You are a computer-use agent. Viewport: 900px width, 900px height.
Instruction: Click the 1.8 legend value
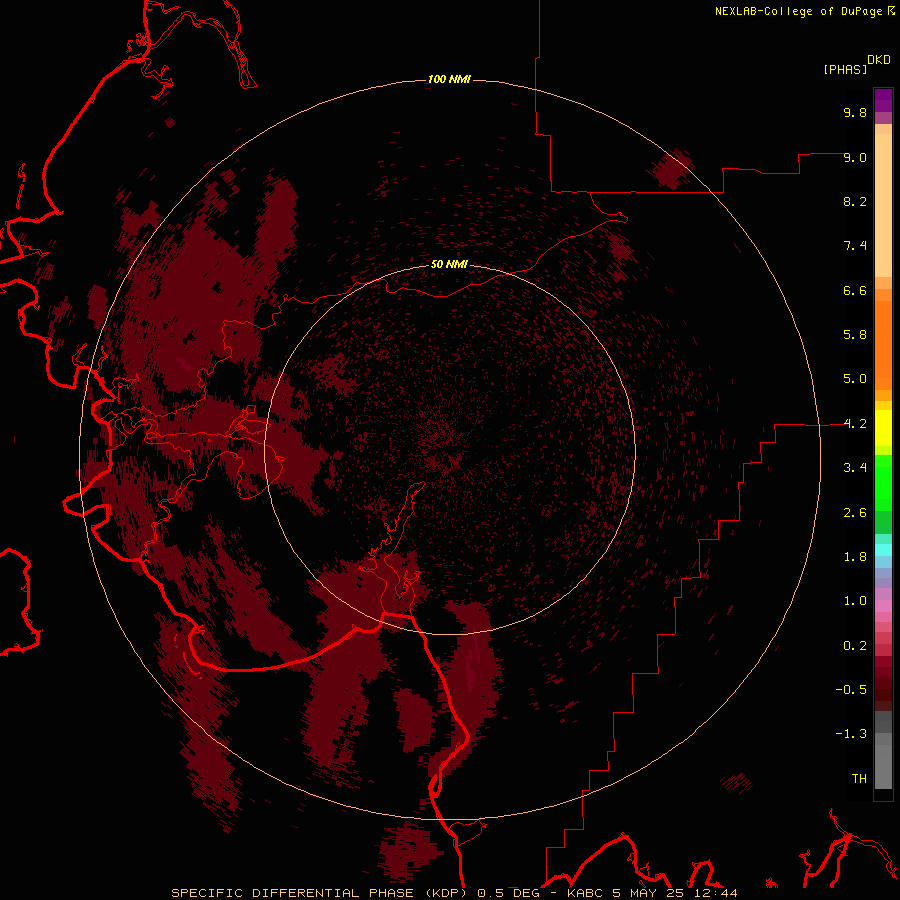point(855,557)
